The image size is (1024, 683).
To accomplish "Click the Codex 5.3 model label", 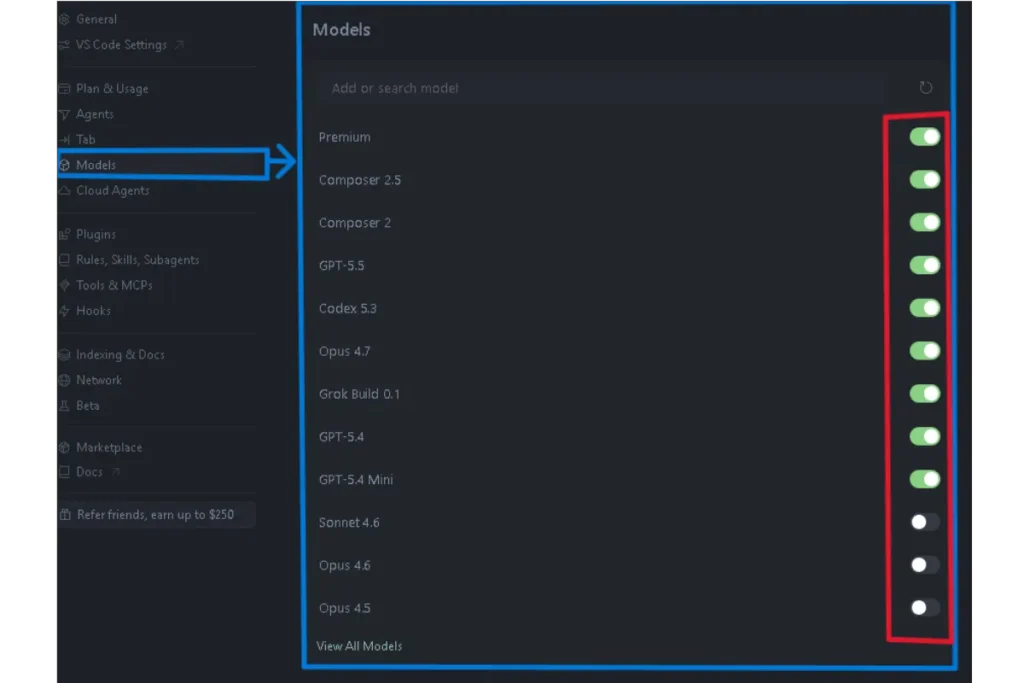I will (x=347, y=308).
